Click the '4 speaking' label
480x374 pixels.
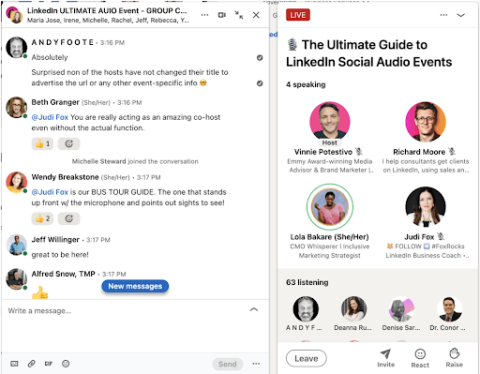(x=306, y=85)
